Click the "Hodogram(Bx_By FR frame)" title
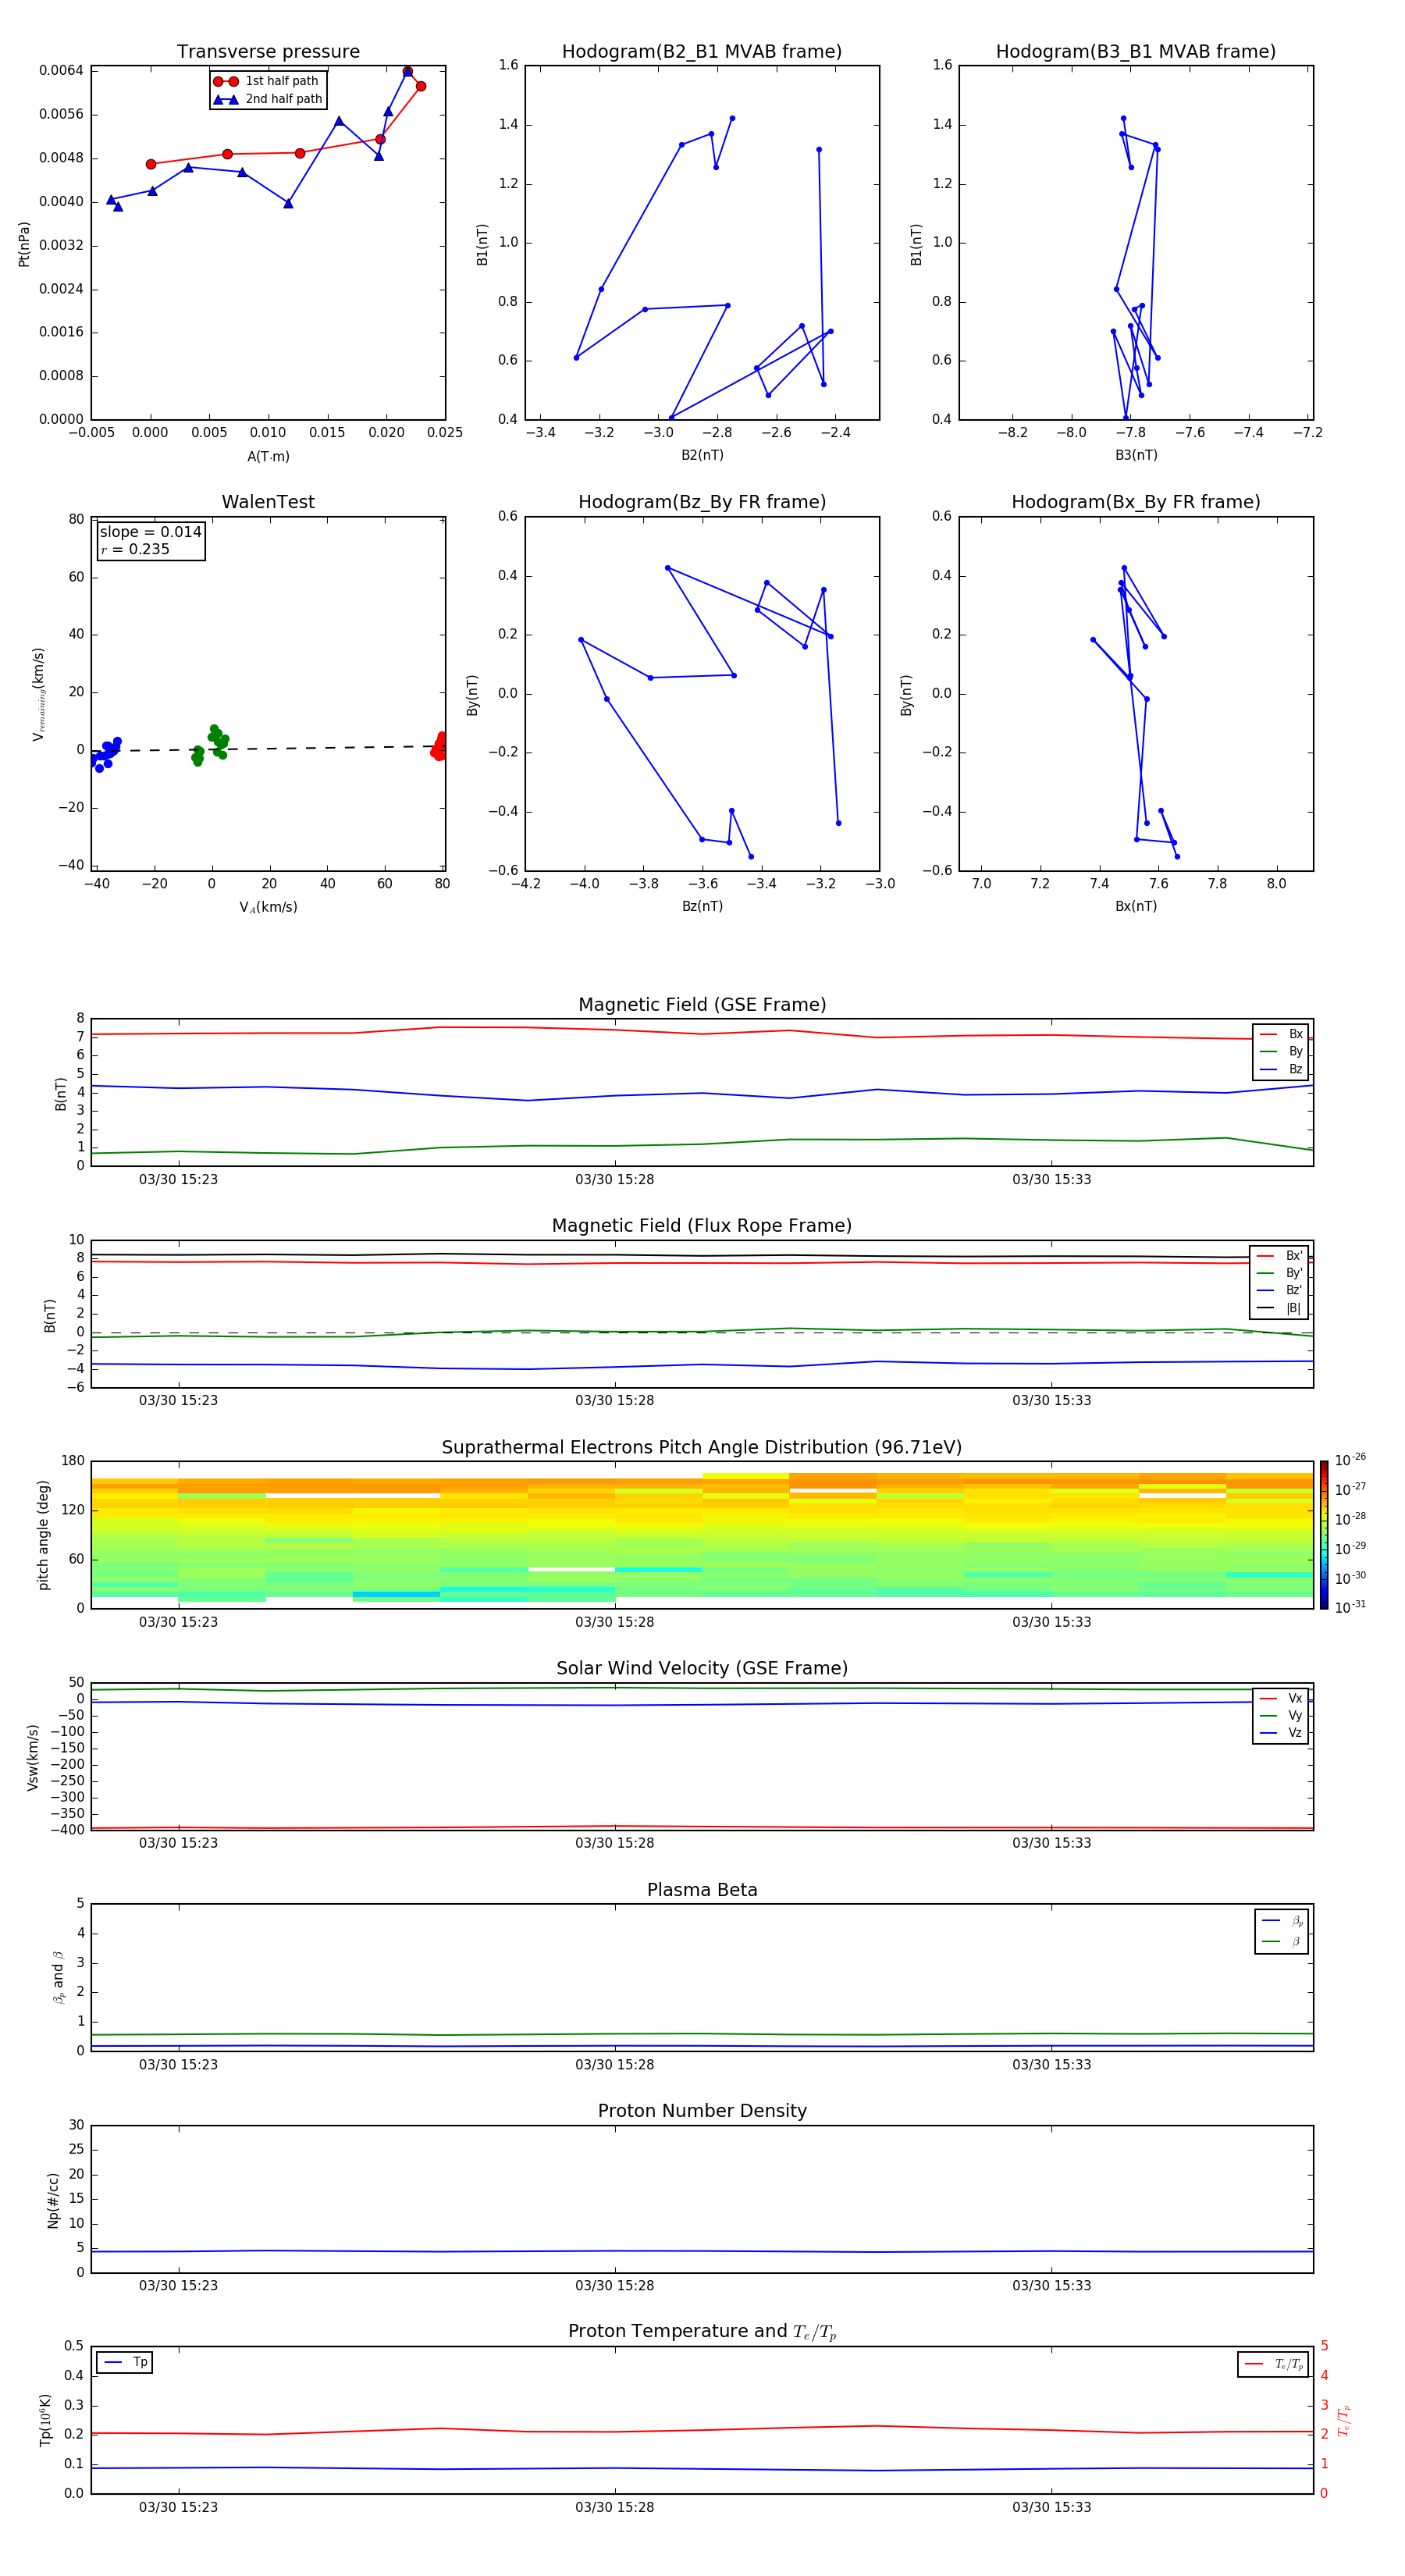This screenshot has height=2576, width=1405. point(1135,502)
